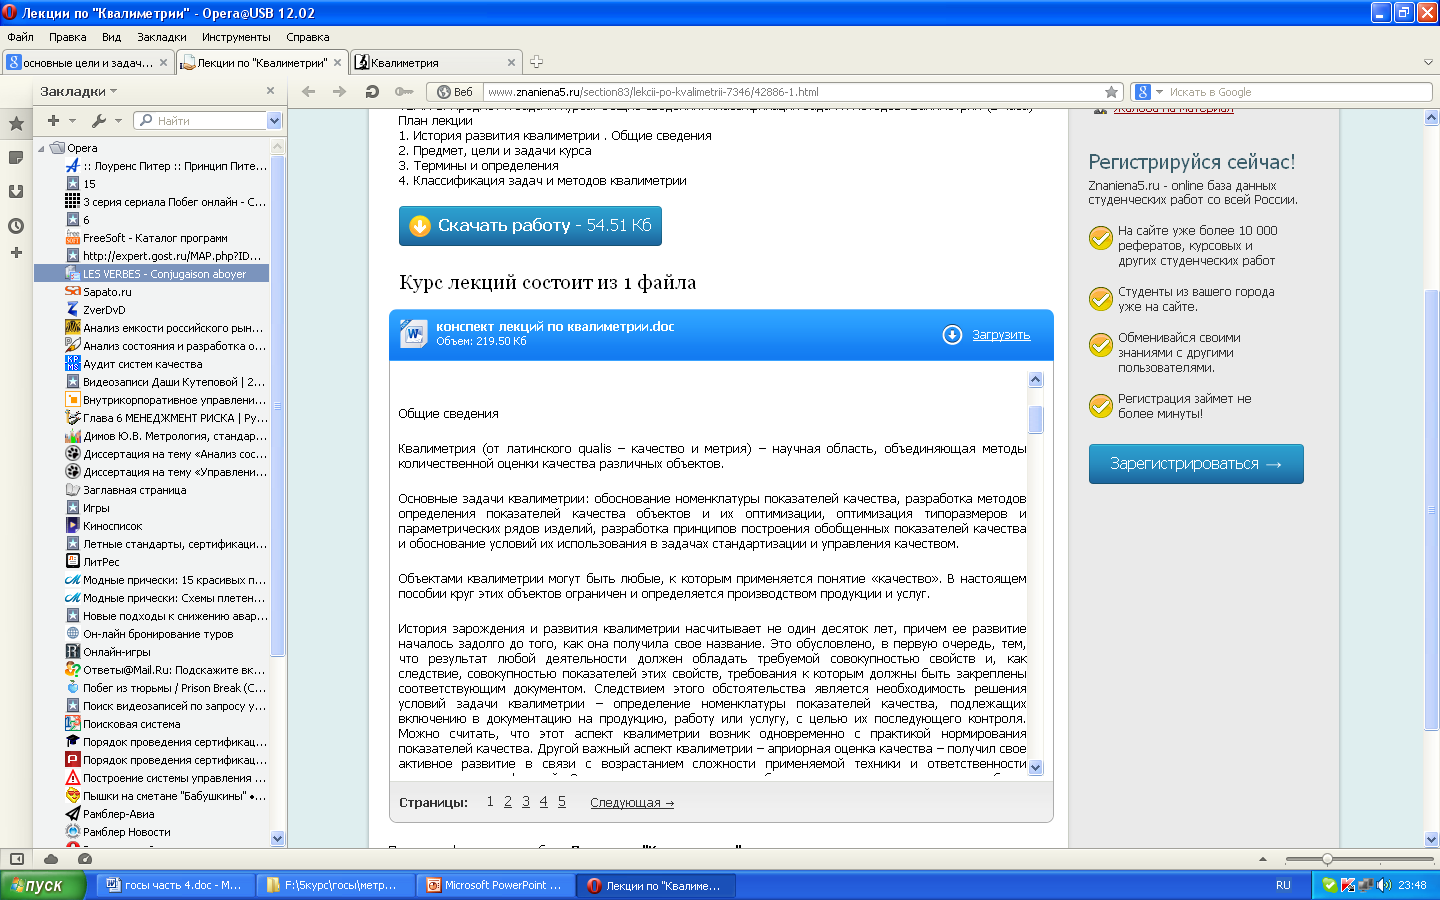1440x900 pixels.
Task: Click the volume icon in system tray
Action: point(1384,885)
